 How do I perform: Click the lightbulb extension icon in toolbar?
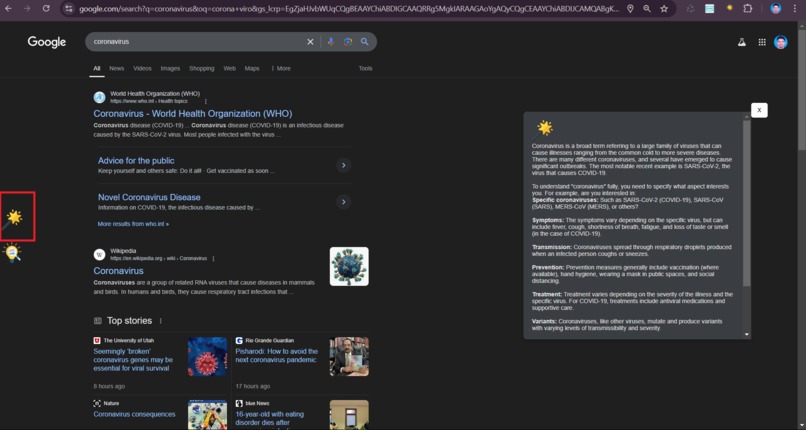(729, 8)
